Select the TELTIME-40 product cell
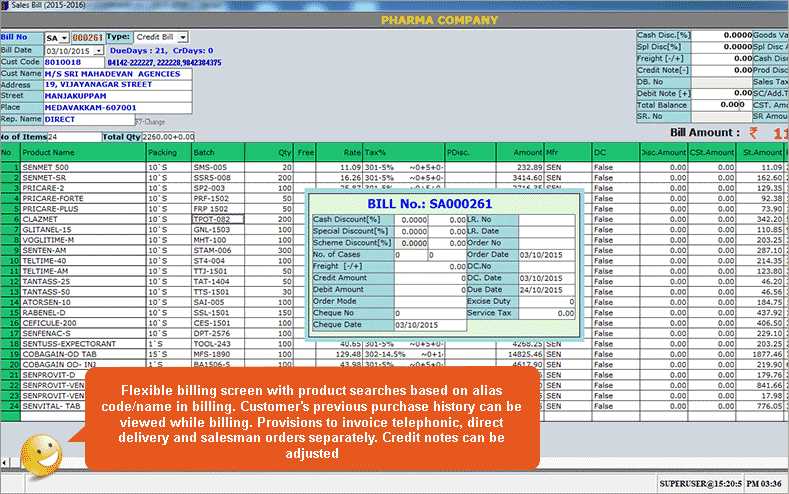 click(x=83, y=261)
